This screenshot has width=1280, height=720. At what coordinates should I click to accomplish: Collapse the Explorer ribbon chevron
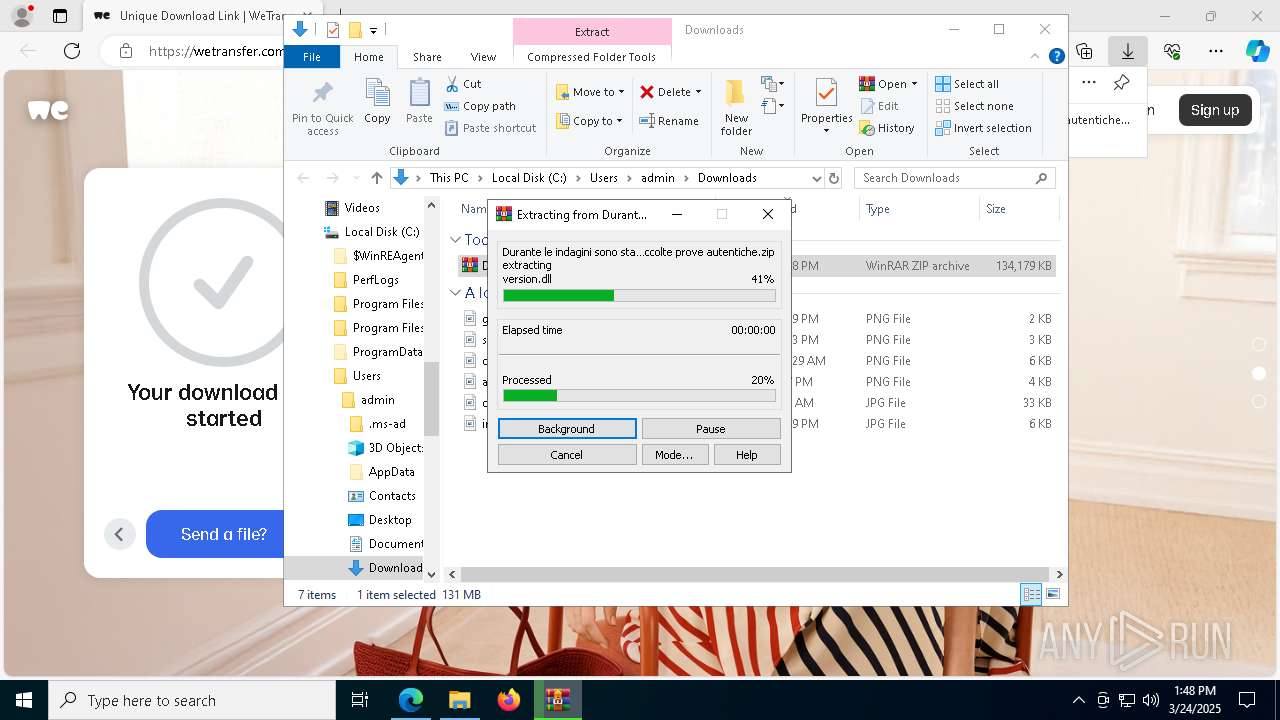point(1036,57)
